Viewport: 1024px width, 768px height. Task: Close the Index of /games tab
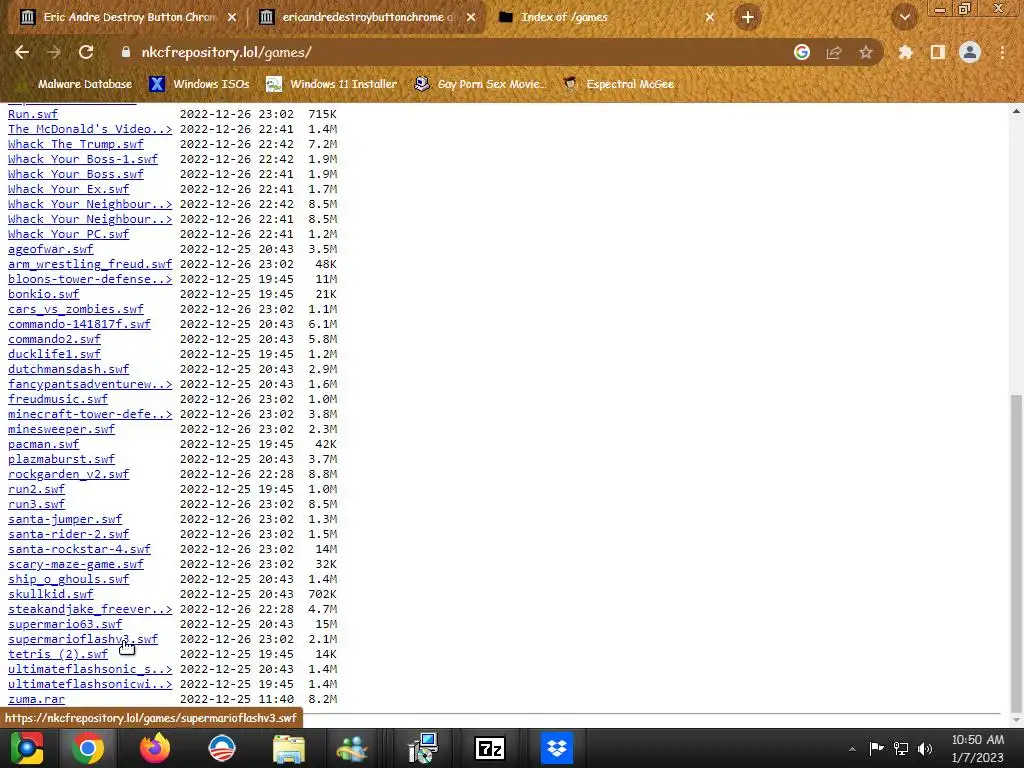pyautogui.click(x=710, y=18)
